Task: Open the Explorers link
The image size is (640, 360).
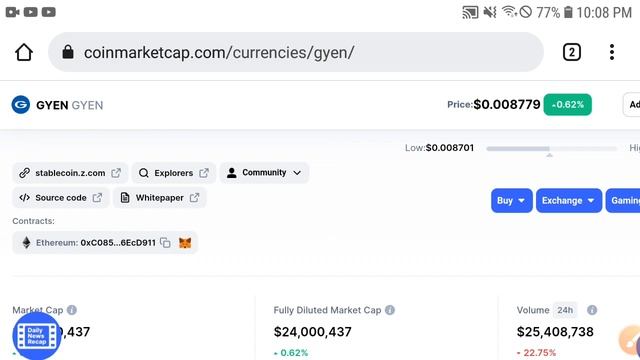Action: (x=173, y=173)
